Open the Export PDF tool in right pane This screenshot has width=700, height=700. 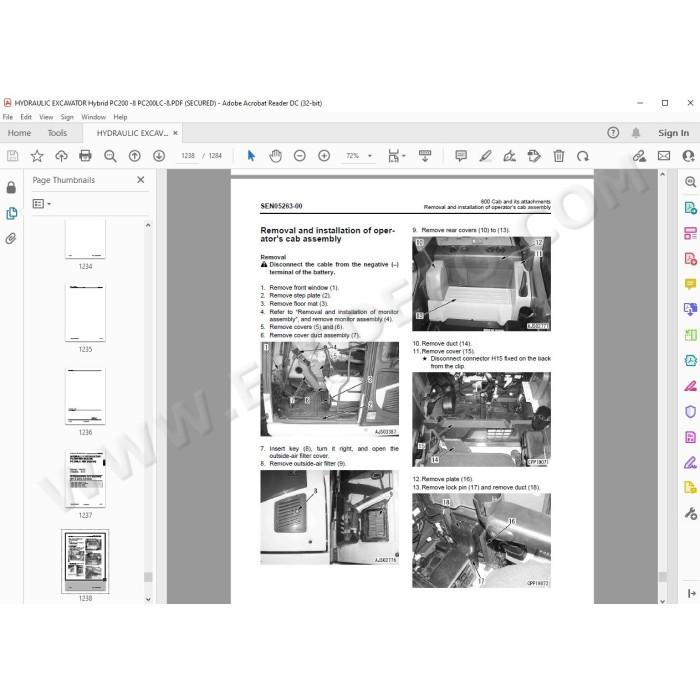(x=690, y=208)
